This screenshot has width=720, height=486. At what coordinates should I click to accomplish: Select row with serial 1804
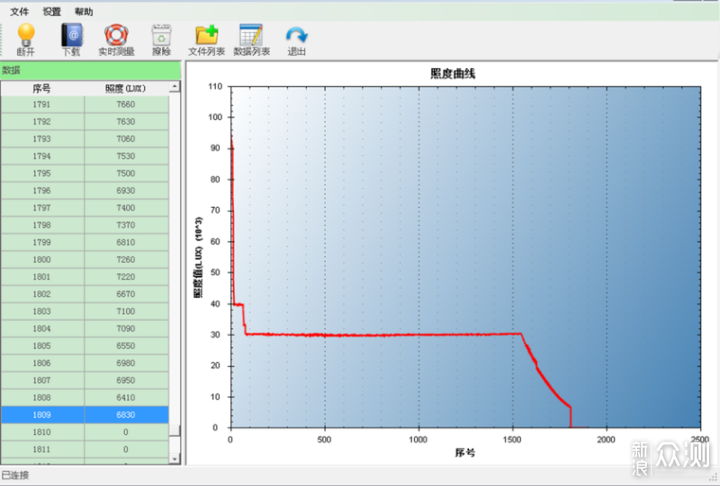point(84,328)
